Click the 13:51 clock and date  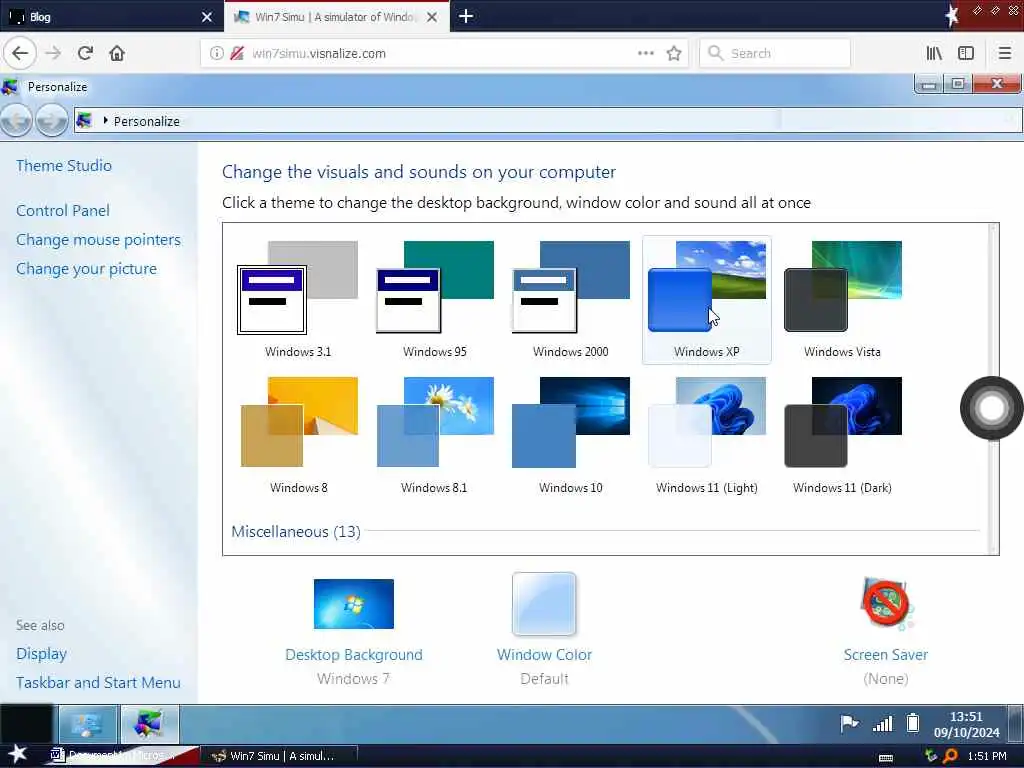[967, 724]
